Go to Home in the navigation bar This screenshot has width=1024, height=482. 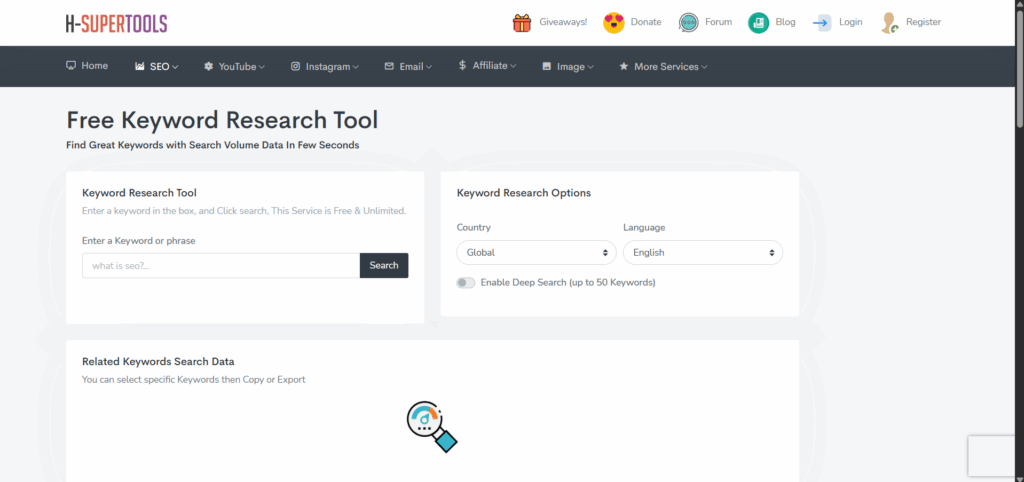(87, 66)
